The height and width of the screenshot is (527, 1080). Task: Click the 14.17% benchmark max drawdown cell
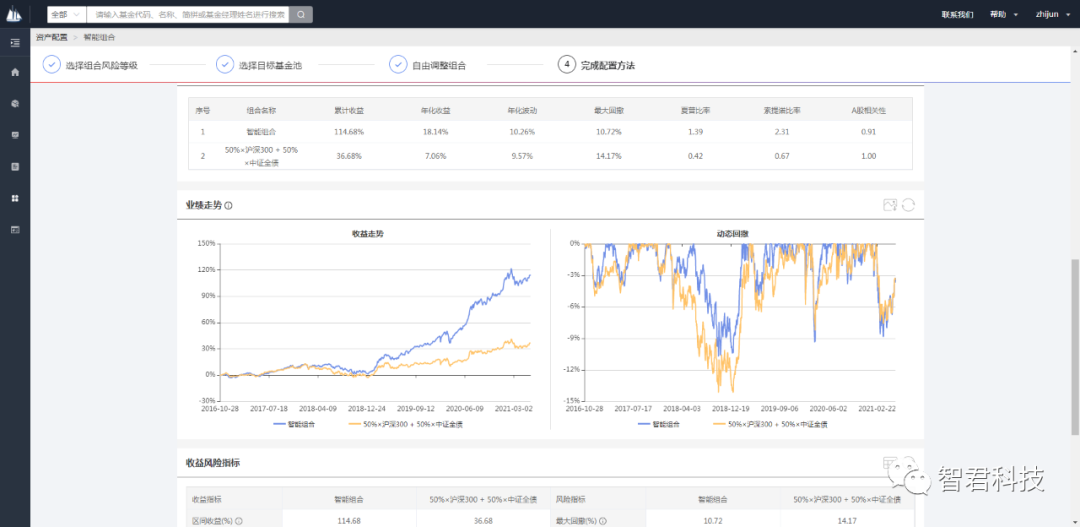pyautogui.click(x=609, y=156)
